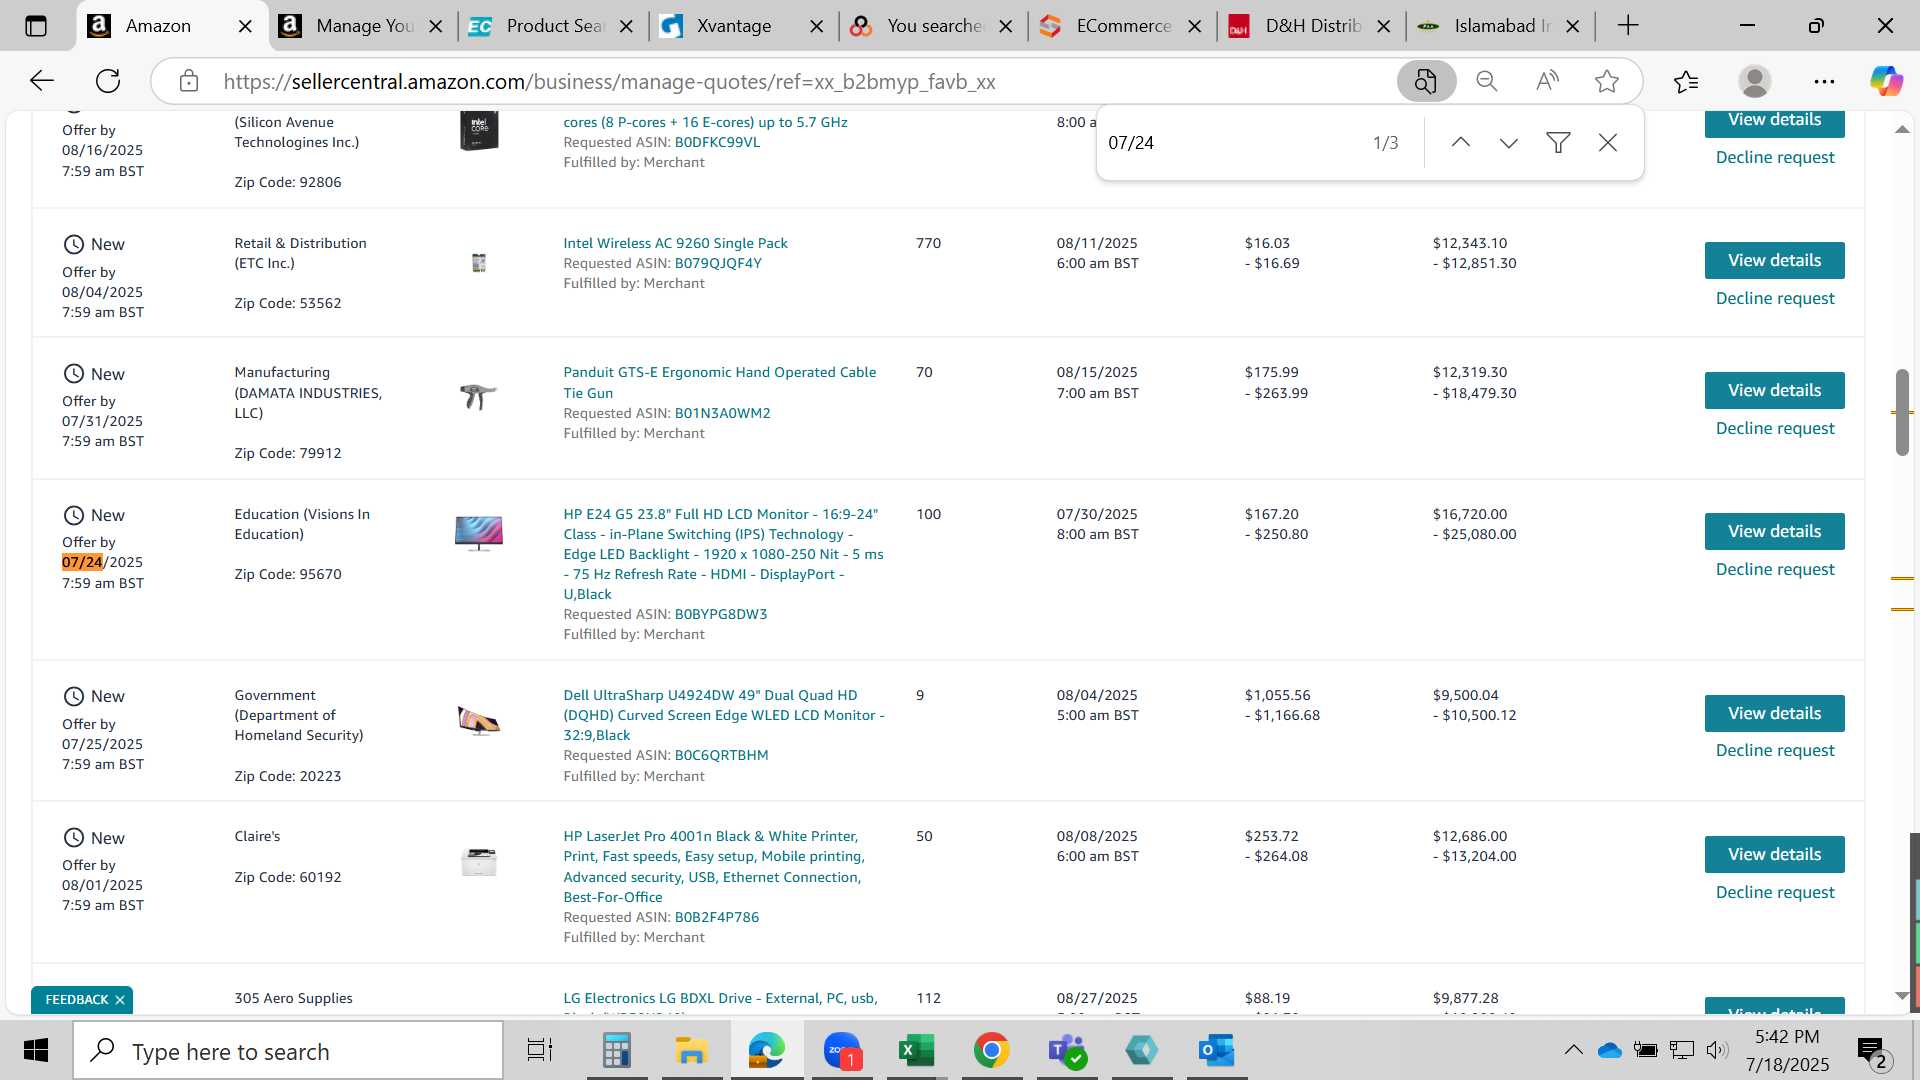Click the Panduit tie gun thumbnail
The height and width of the screenshot is (1080, 1920).
point(479,396)
